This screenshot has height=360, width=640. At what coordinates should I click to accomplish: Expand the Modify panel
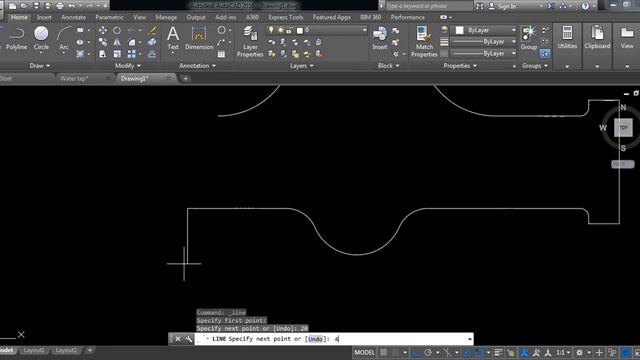click(128, 66)
